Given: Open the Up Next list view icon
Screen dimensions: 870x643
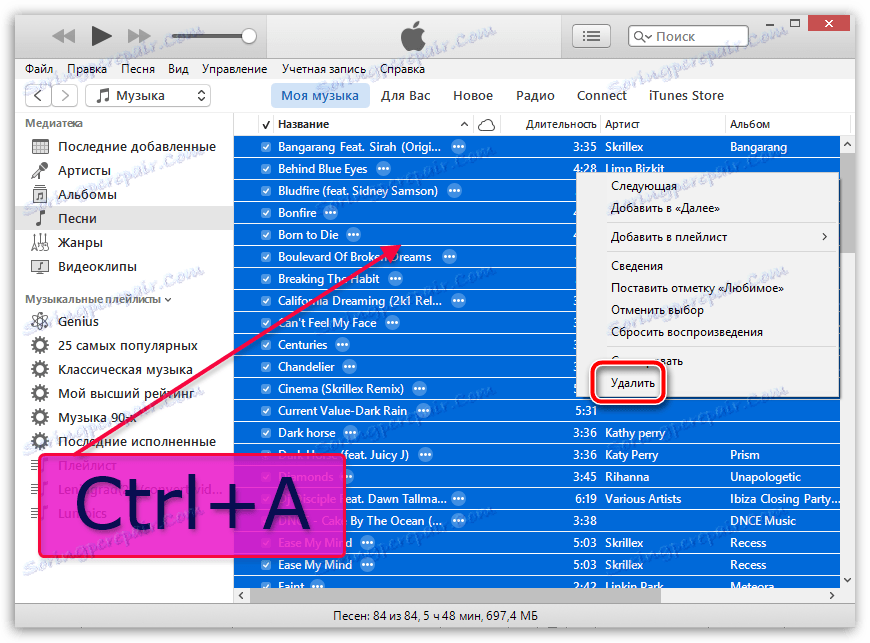Looking at the screenshot, I should pos(591,37).
